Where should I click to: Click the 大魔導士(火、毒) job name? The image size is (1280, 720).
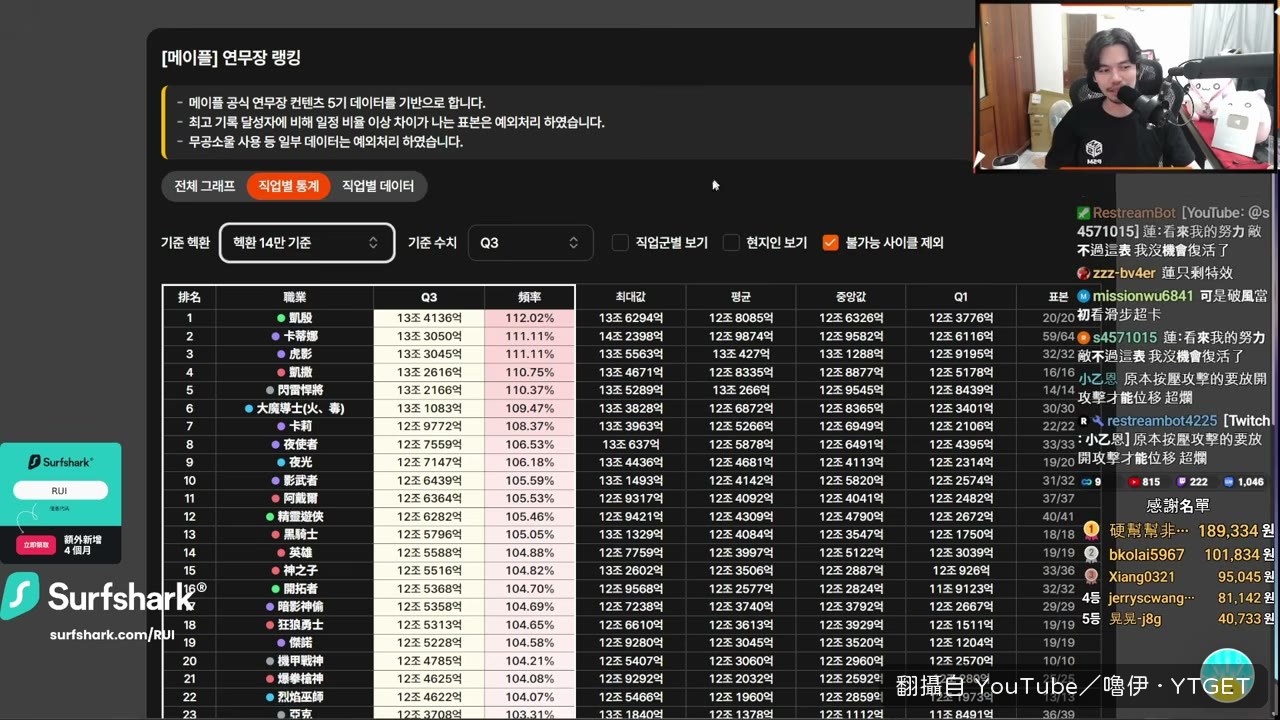(300, 408)
